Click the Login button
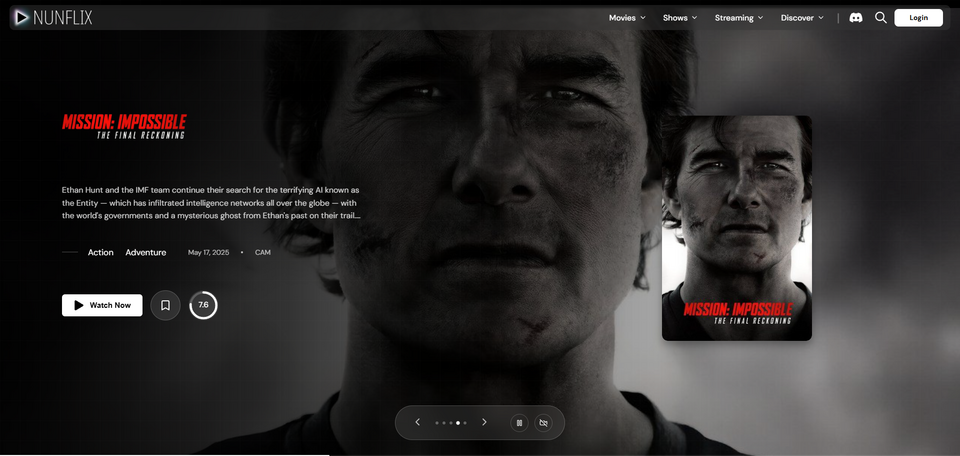The width and height of the screenshot is (960, 456). point(918,18)
